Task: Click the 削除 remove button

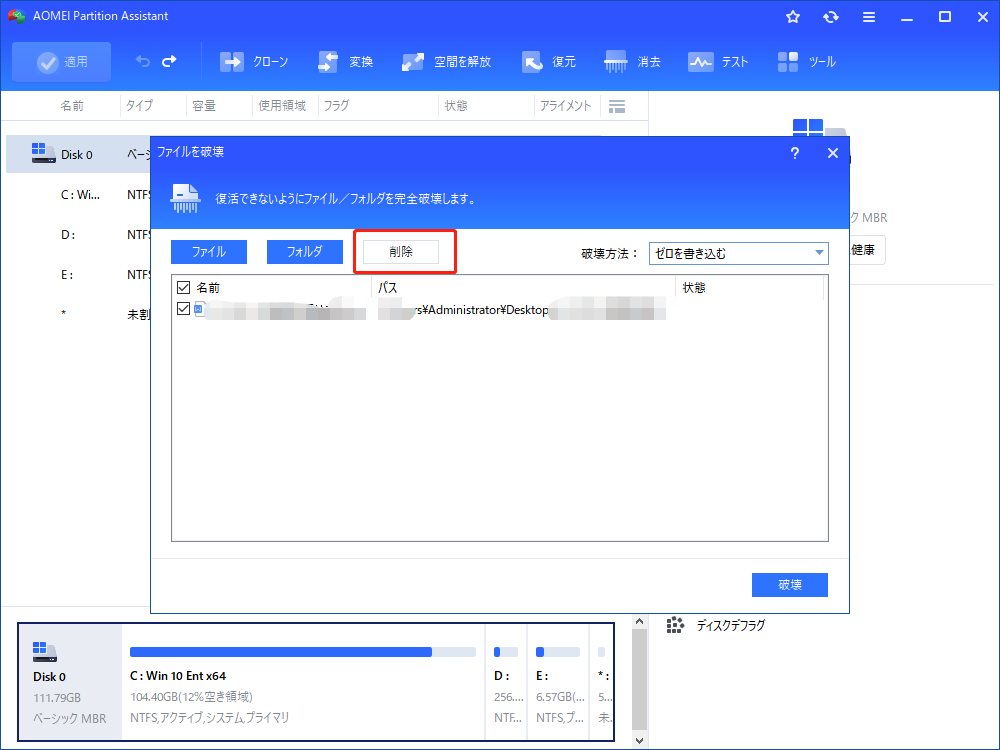Action: 401,252
